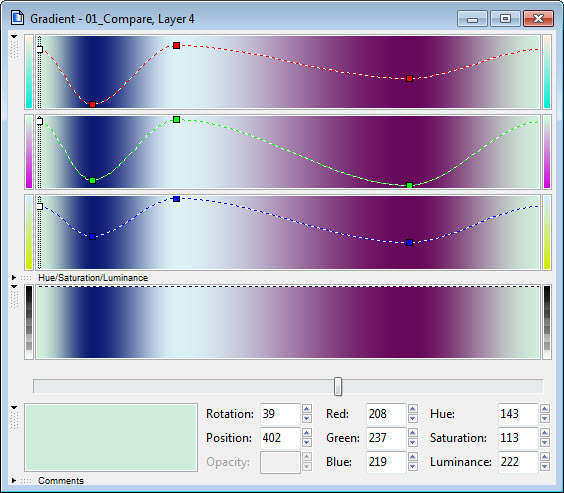Click the white start handle on red curve
This screenshot has height=493, width=564.
pos(40,49)
